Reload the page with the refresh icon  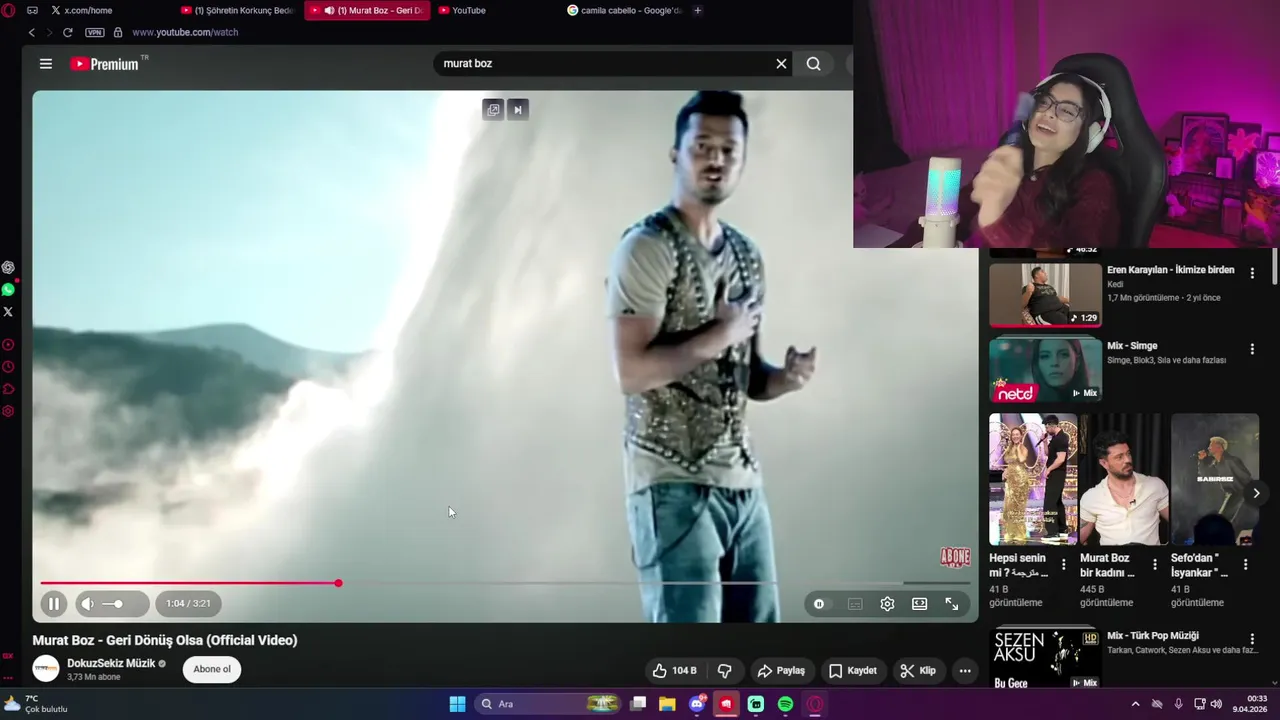point(67,32)
